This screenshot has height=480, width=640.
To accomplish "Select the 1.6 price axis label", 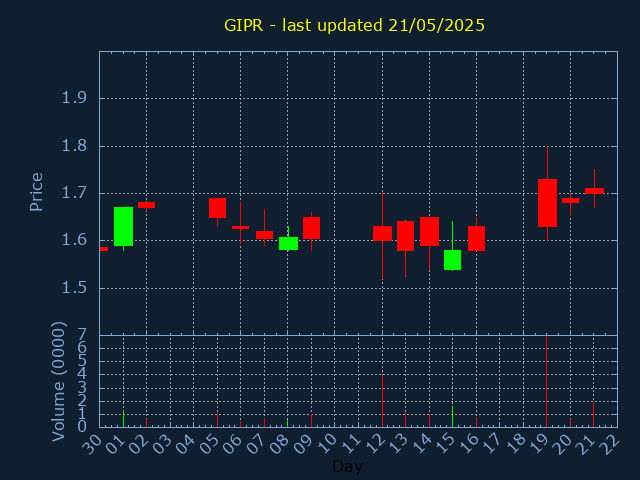I will [x=74, y=240].
